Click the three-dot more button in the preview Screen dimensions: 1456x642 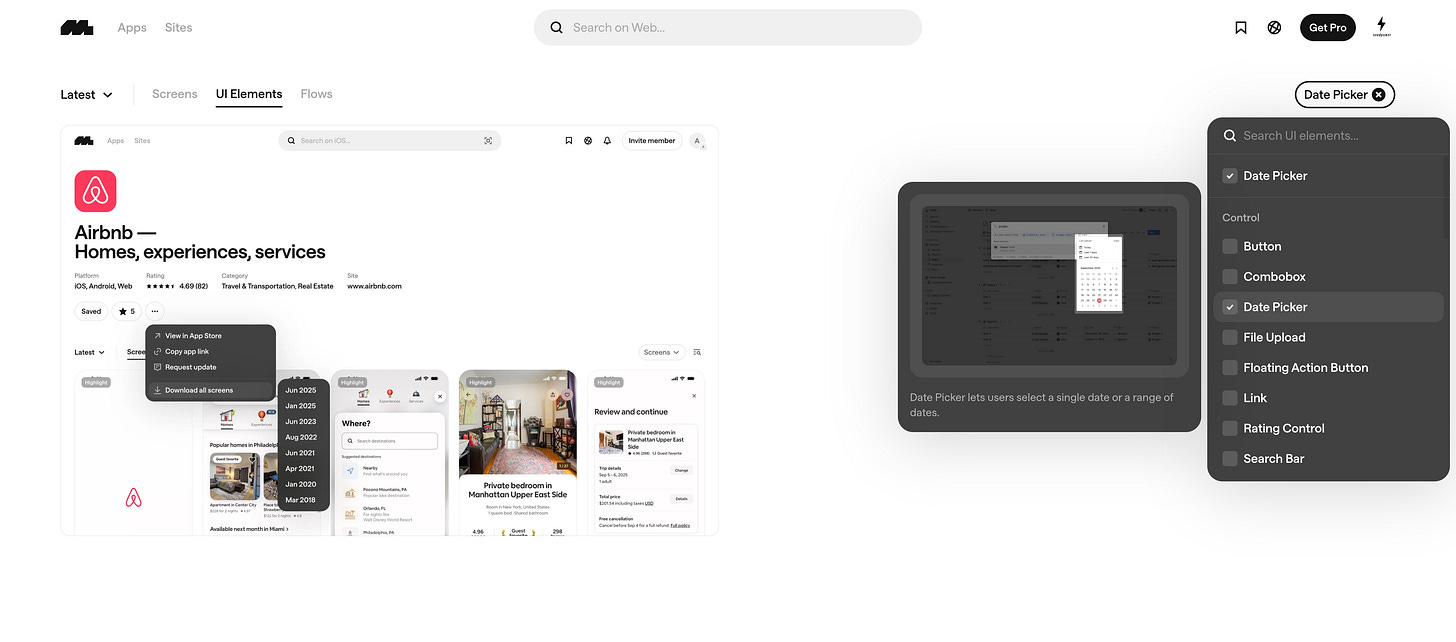(155, 311)
